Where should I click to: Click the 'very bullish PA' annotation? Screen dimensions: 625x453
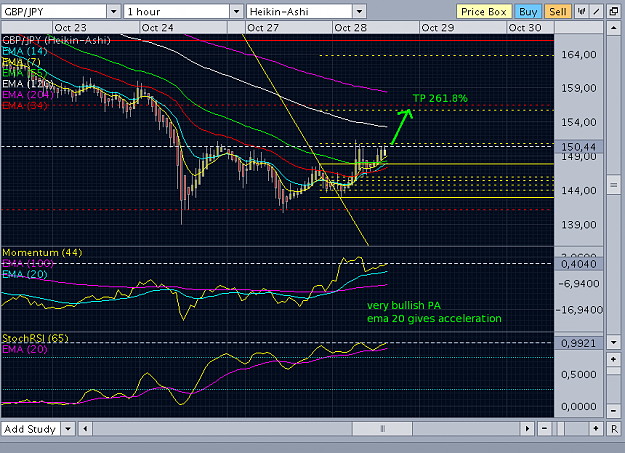tap(404, 305)
